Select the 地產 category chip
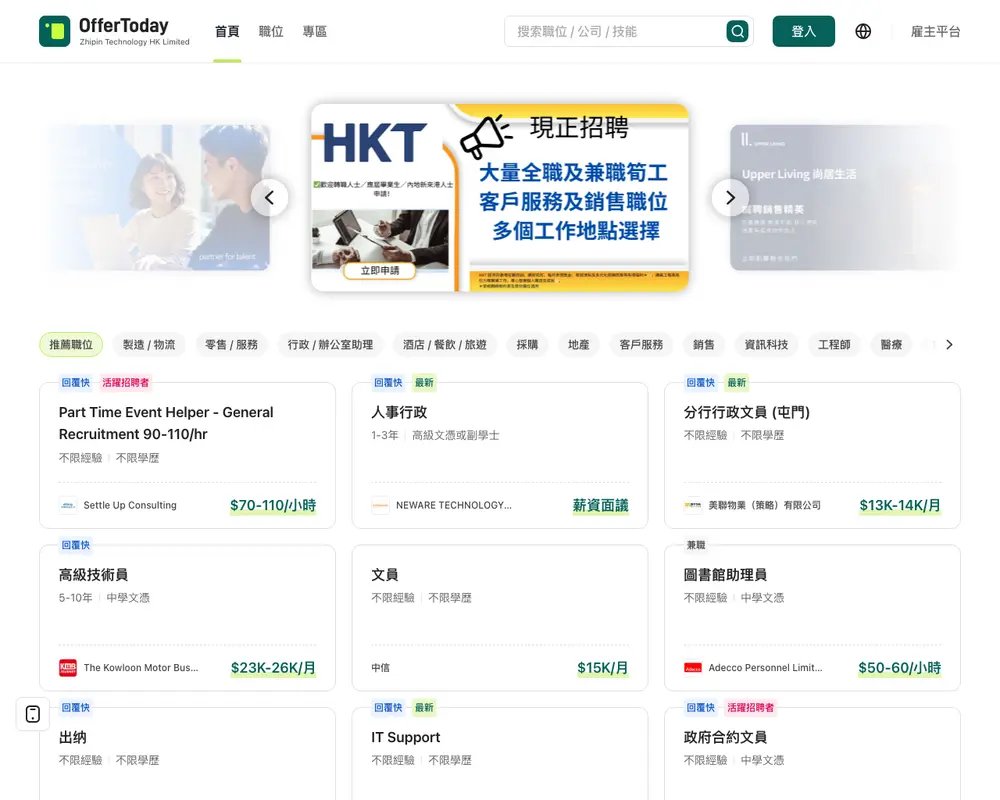Image resolution: width=1000 pixels, height=800 pixels. [578, 344]
